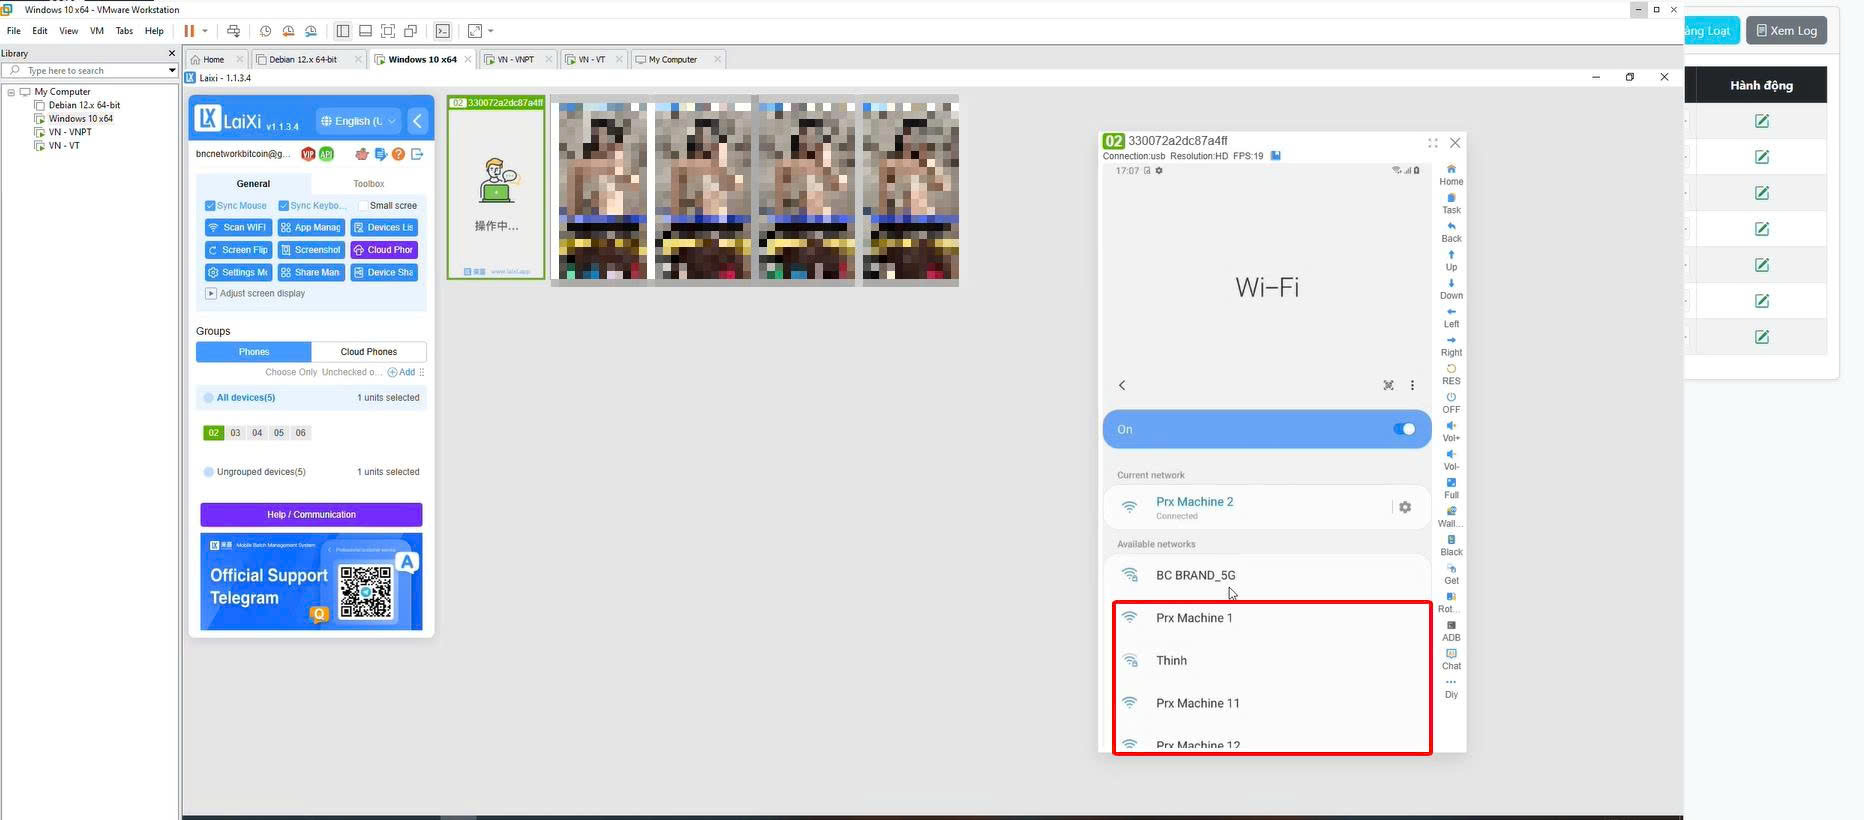Toggle the Ungrouped devices(5) checkbox
Screen dimensions: 1864x820
209,472
